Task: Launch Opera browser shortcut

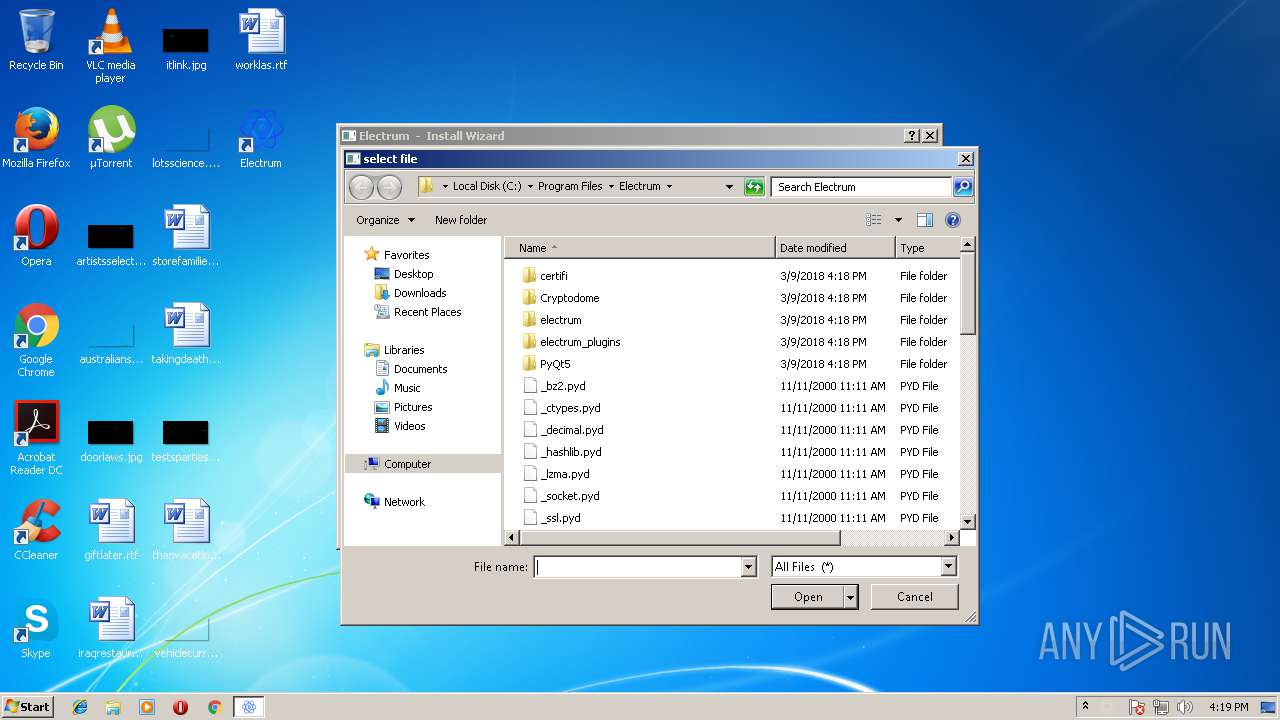Action: [36, 236]
